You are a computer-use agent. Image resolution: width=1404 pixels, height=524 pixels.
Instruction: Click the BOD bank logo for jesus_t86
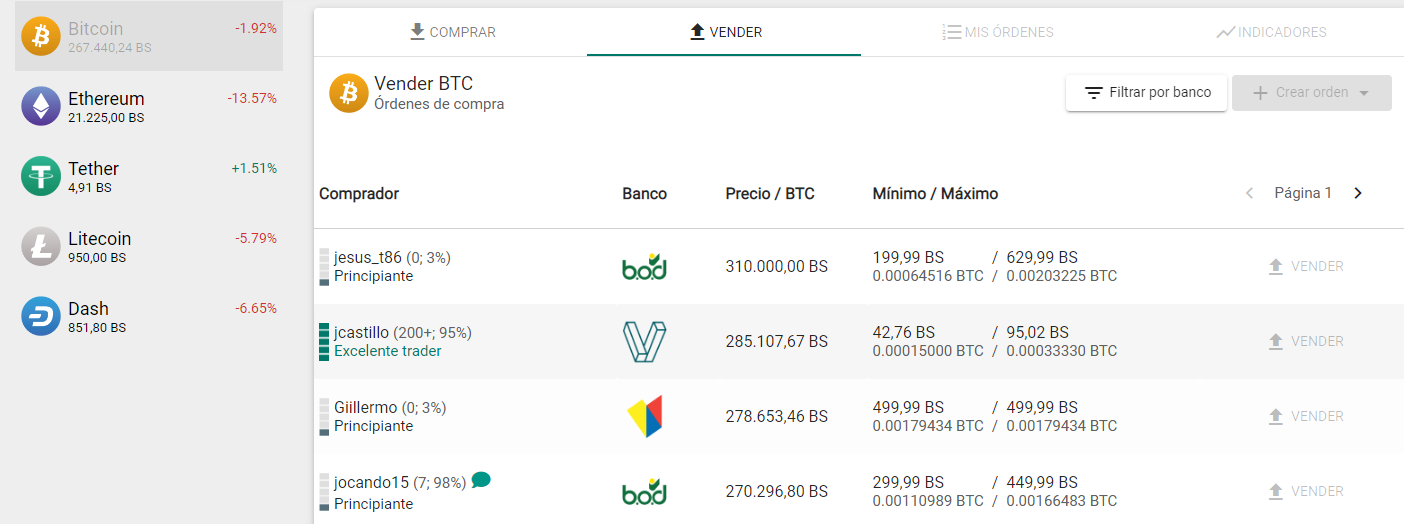pos(644,267)
